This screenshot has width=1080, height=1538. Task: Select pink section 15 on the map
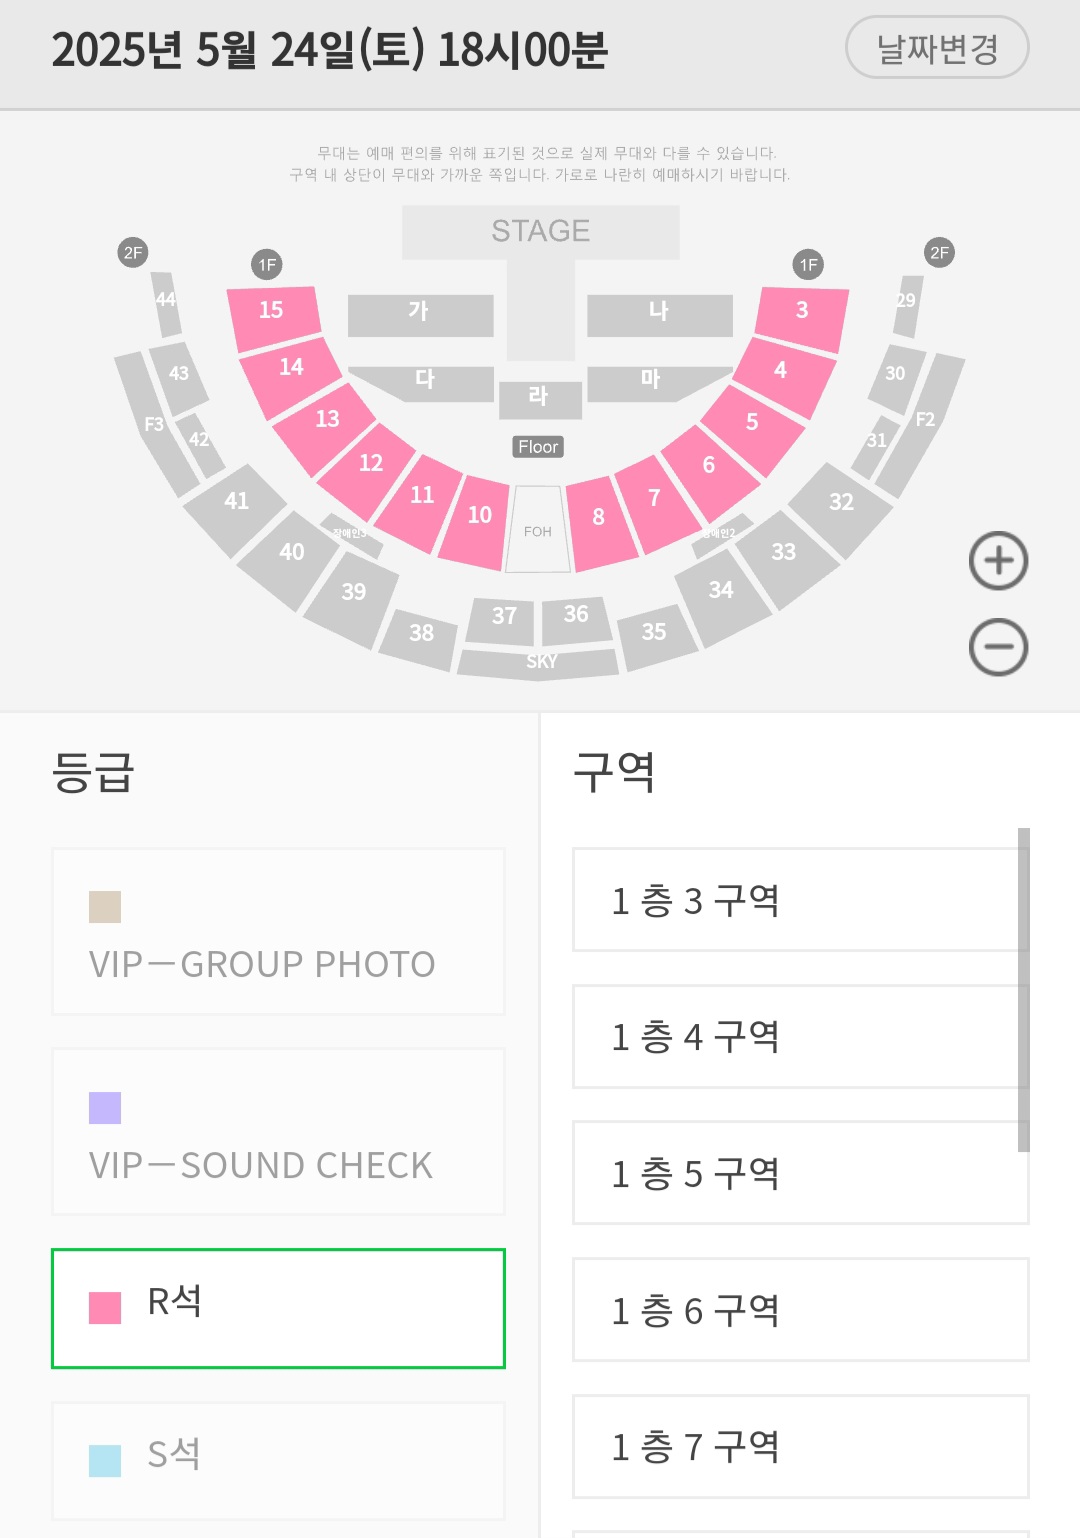click(x=273, y=315)
